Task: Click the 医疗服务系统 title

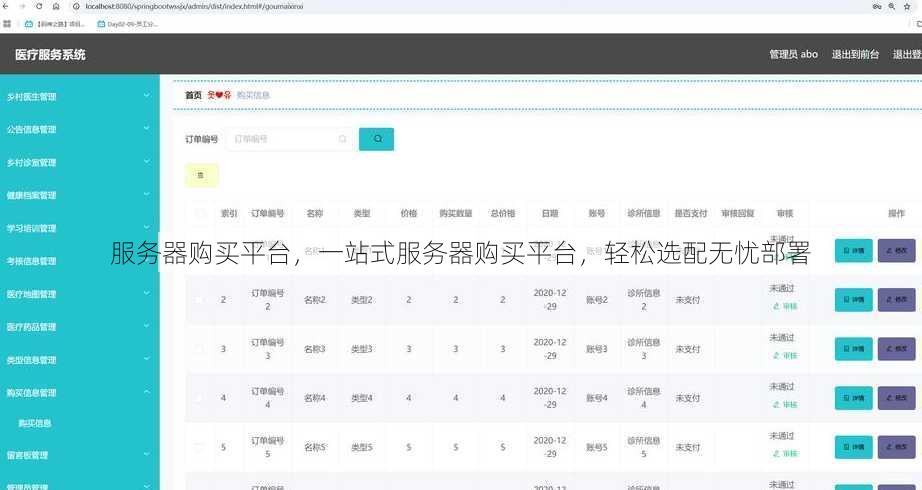Action: [x=50, y=55]
